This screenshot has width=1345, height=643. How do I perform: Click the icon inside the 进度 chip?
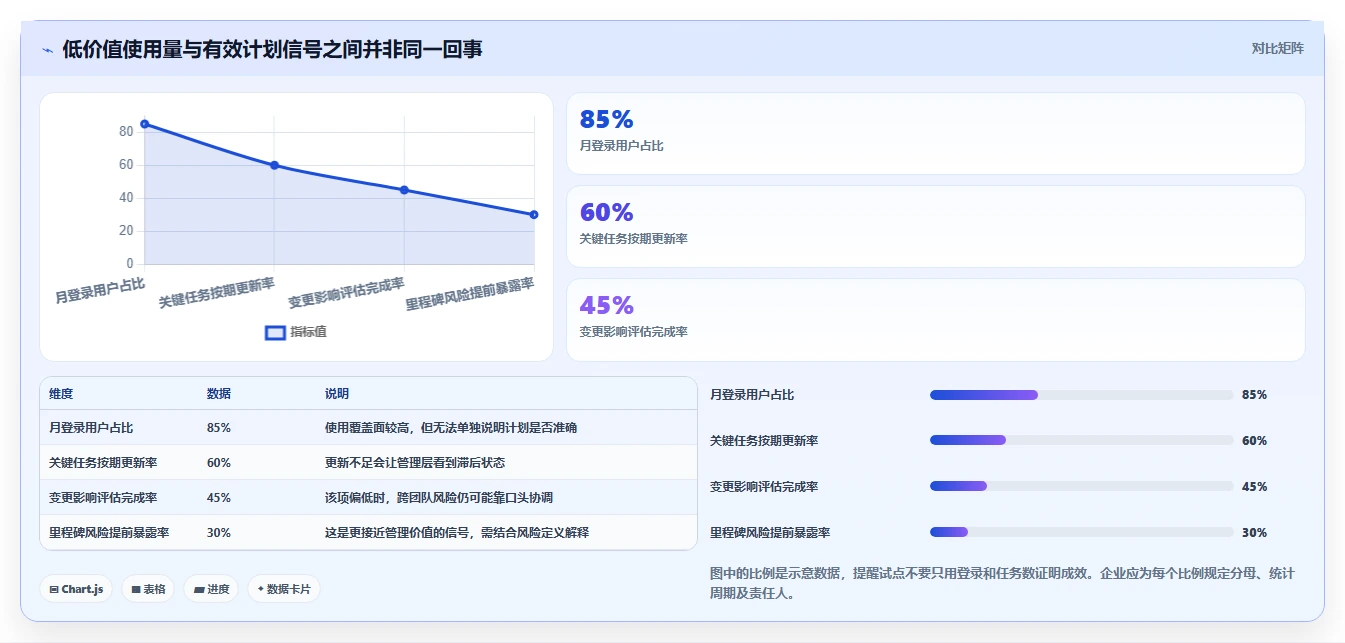point(199,590)
